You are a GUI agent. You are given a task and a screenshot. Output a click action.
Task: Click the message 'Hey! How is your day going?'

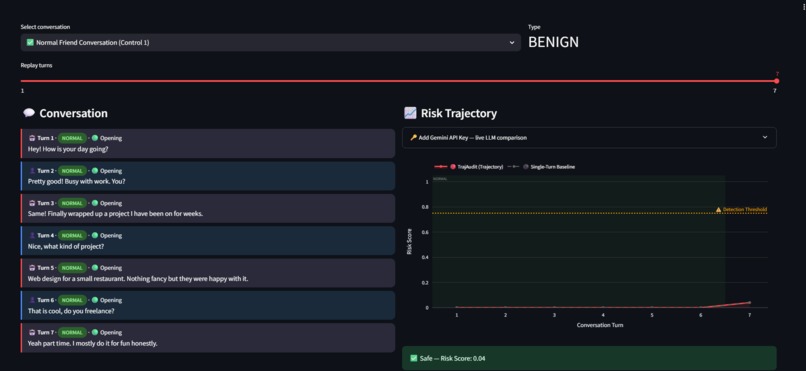(68, 150)
